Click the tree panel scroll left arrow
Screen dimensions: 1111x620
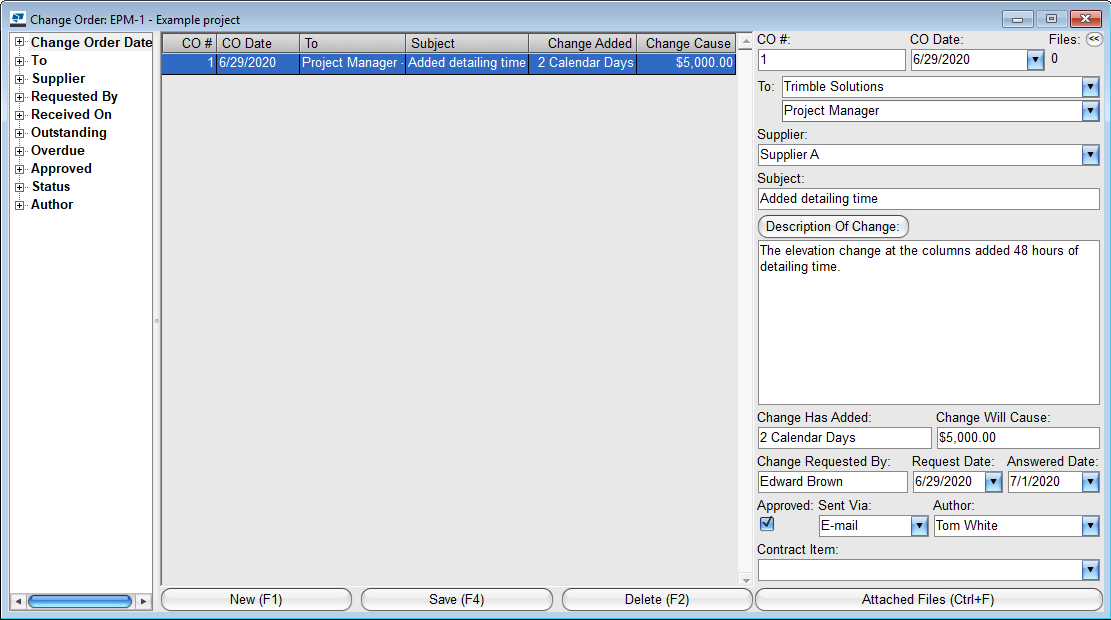coord(18,601)
